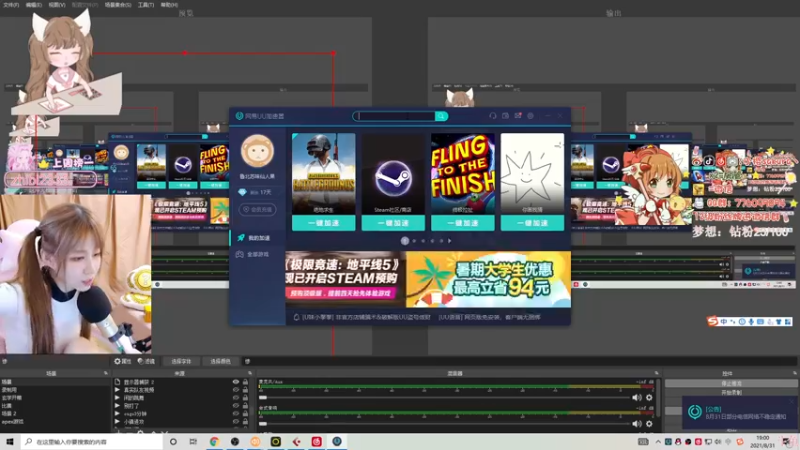Viewport: 800px width, 450px height.
Task: Open the second OBS menu bar item
Action: point(33,5)
